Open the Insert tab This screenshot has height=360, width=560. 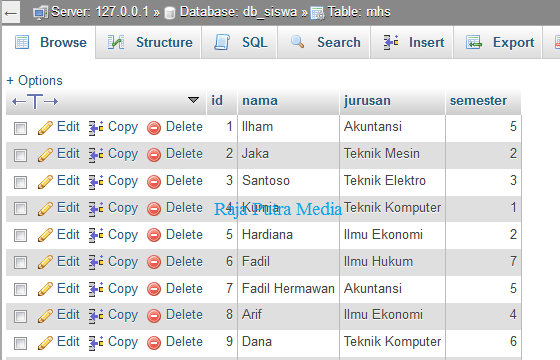412,42
